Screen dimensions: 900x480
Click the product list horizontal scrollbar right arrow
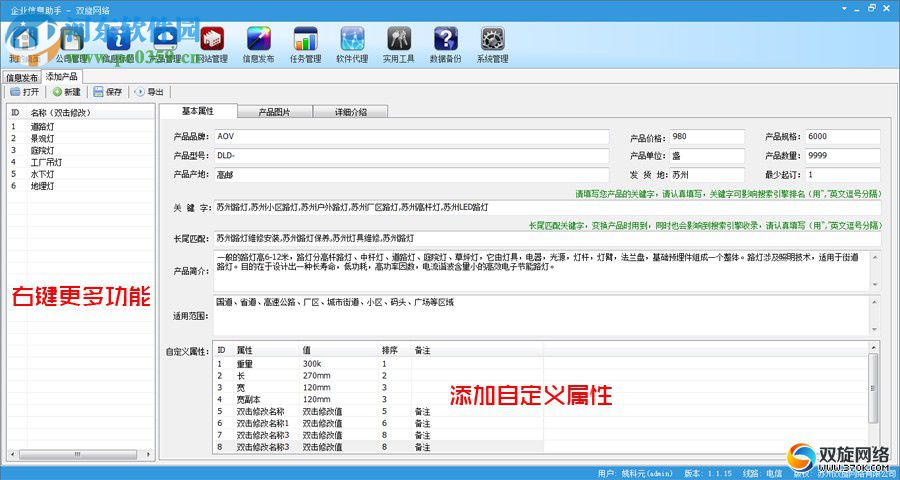pos(149,454)
